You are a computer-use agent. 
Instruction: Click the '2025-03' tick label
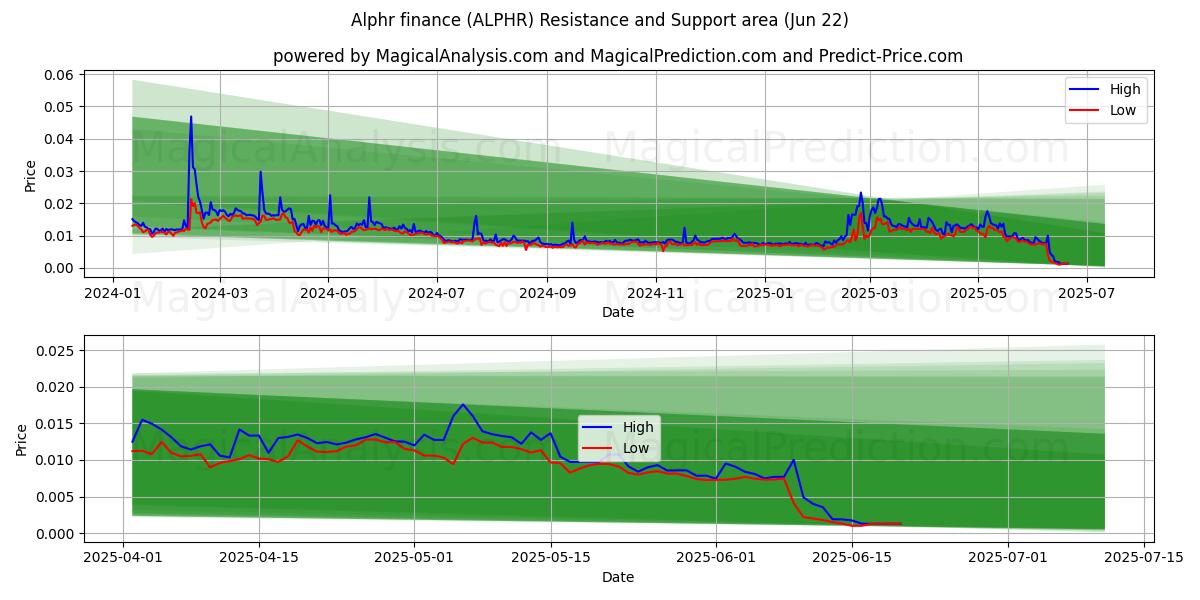870,293
